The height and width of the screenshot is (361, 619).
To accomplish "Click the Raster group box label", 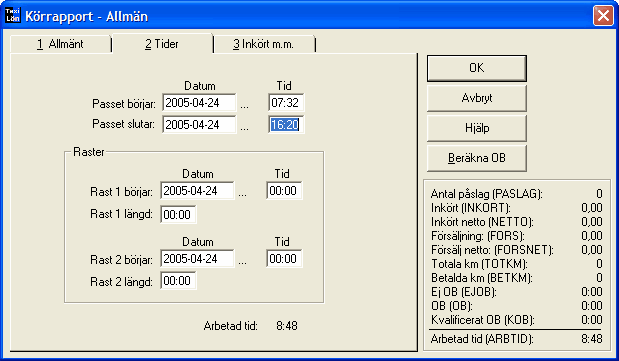I will tap(89, 152).
